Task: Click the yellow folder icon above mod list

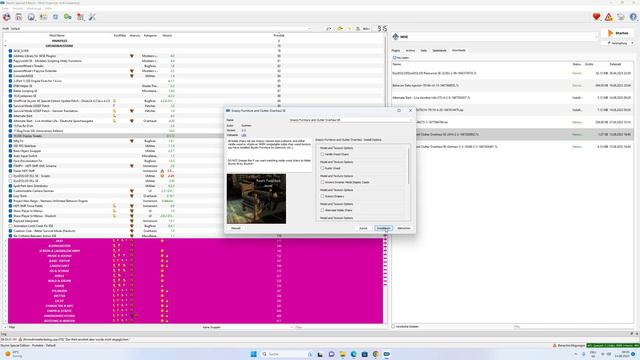Action: point(340,29)
